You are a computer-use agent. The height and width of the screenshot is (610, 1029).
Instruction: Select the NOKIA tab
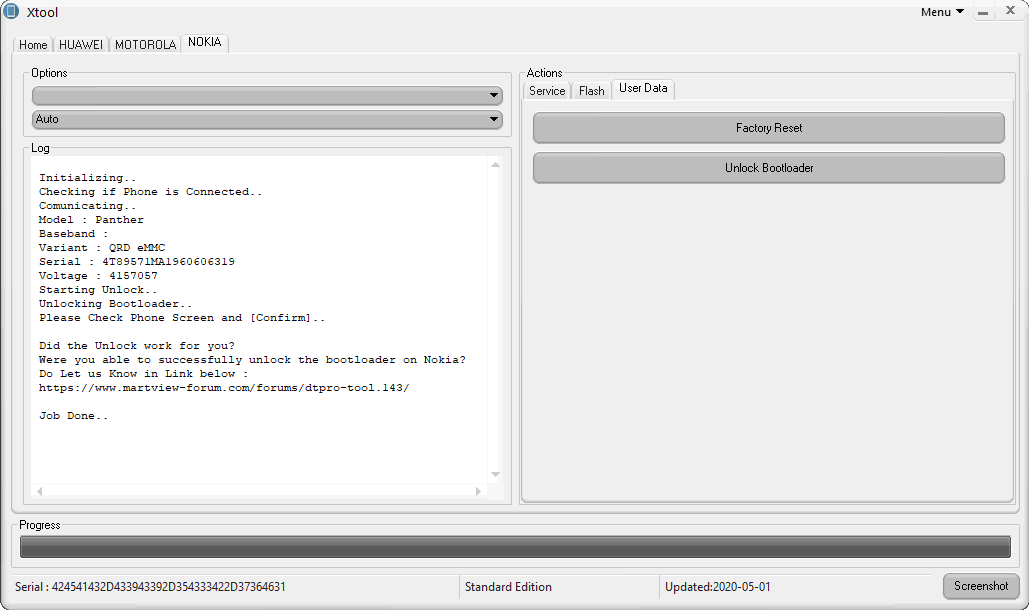(x=205, y=43)
